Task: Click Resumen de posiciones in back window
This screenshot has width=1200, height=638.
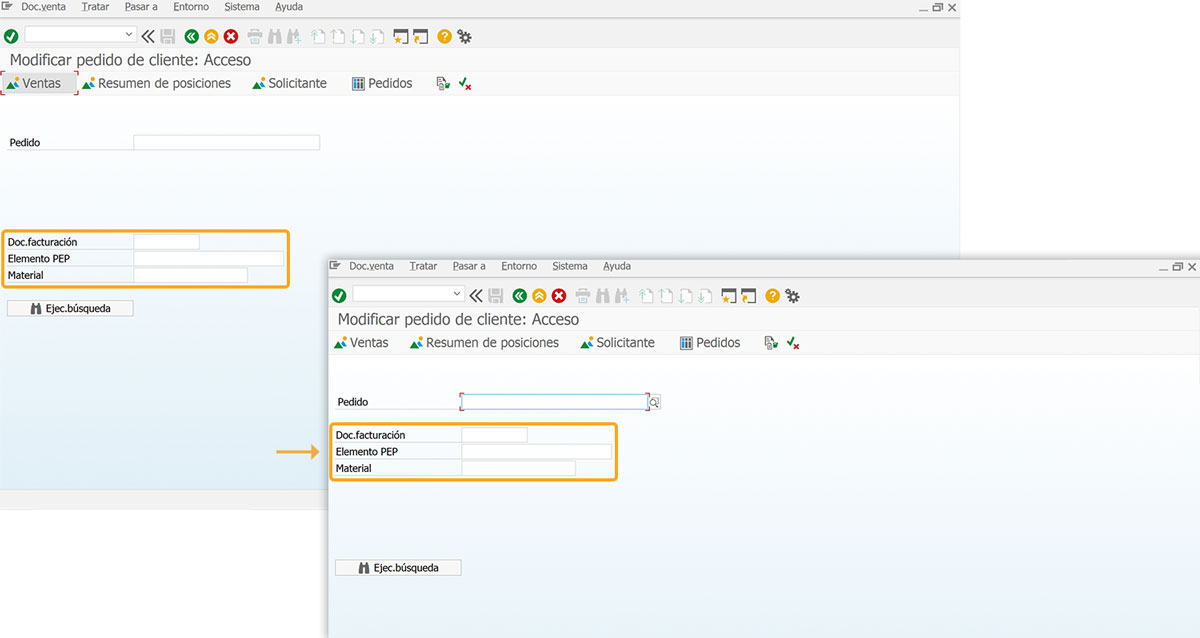Action: point(156,84)
